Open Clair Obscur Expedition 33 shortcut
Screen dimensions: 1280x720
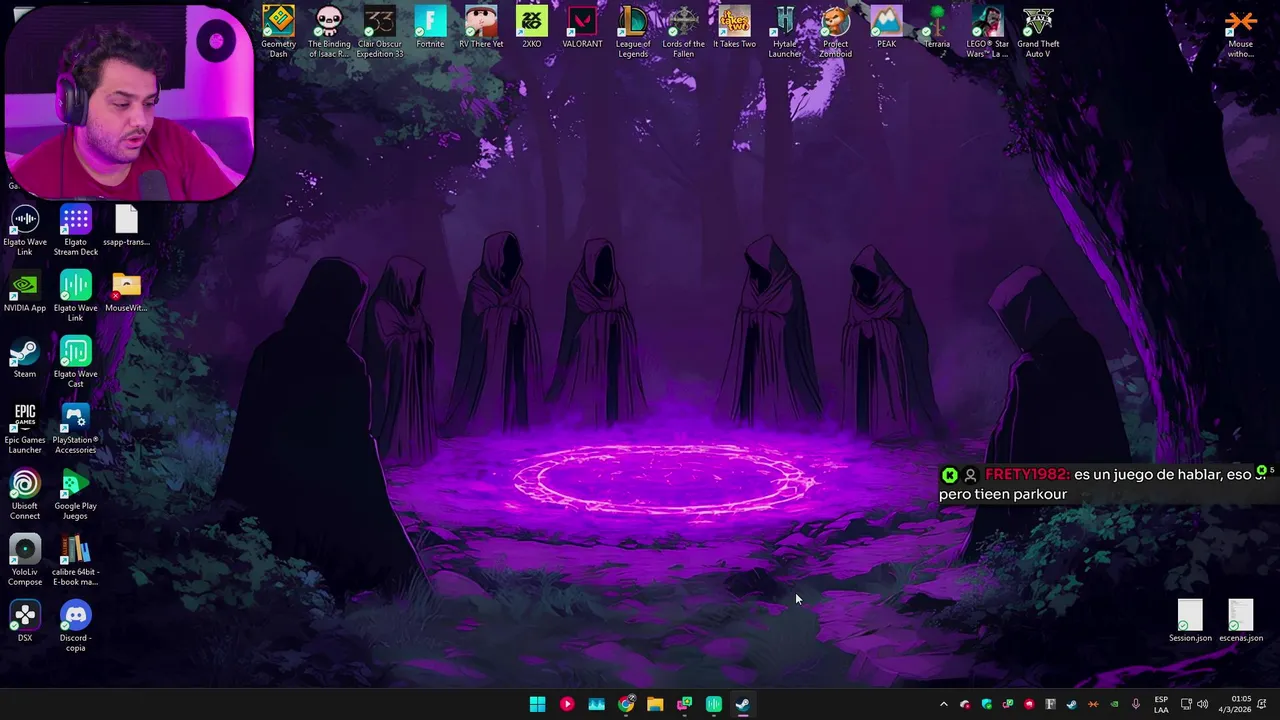(x=380, y=31)
